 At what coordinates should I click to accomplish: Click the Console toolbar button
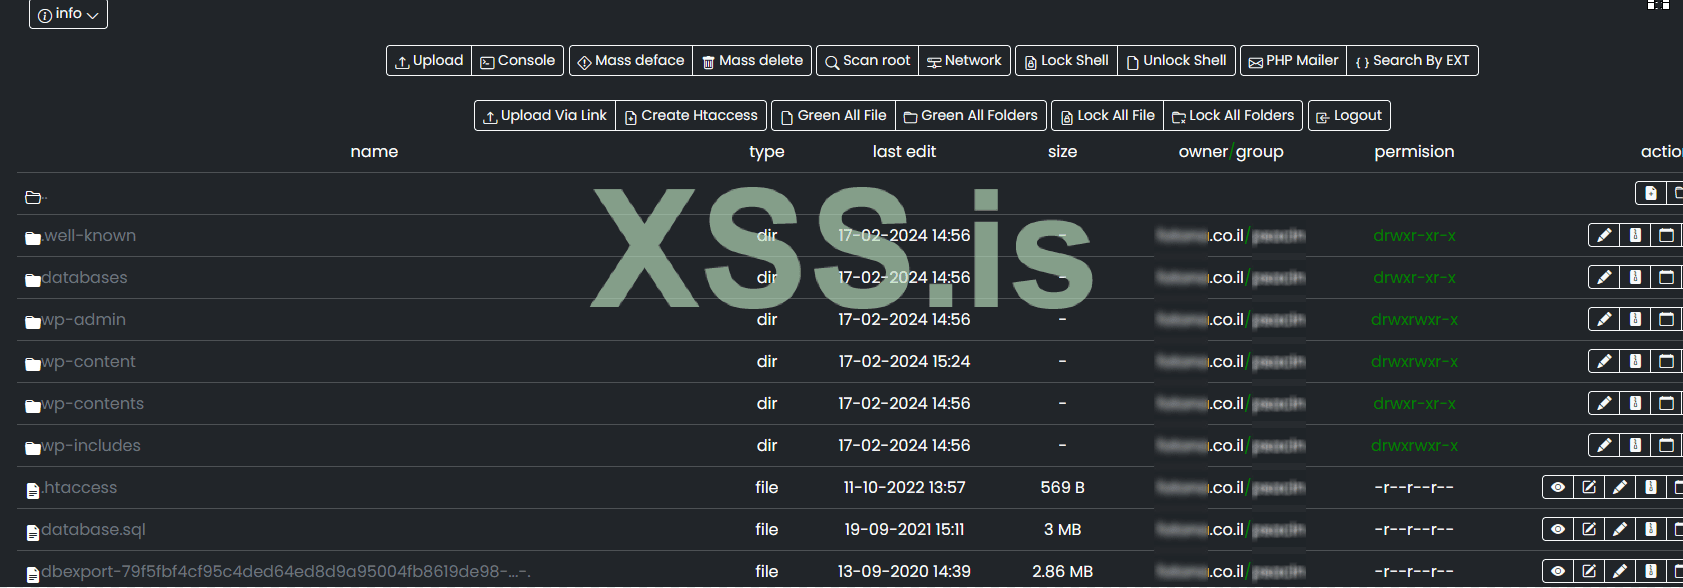(x=518, y=61)
